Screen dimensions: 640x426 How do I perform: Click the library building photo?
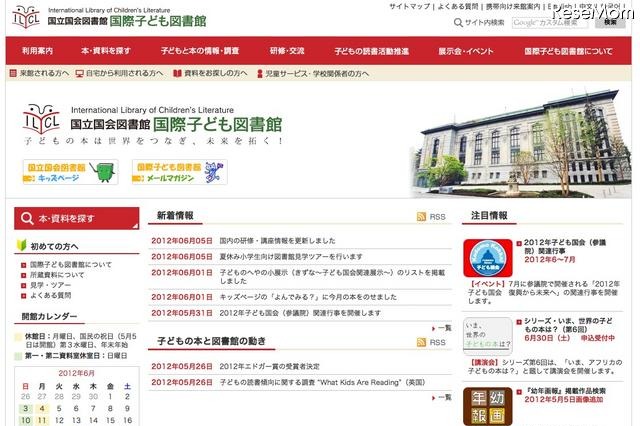[521, 144]
